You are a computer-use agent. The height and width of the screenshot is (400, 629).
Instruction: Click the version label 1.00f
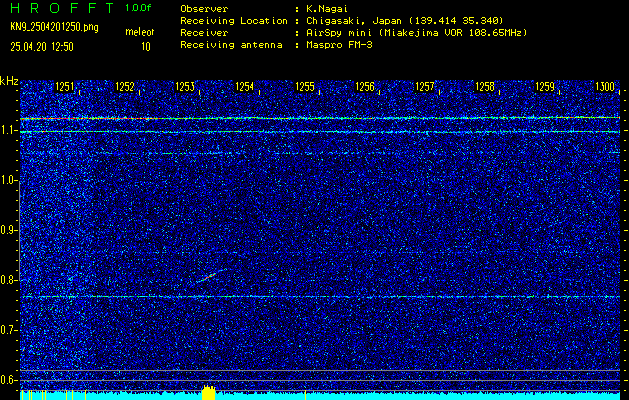pyautogui.click(x=138, y=8)
